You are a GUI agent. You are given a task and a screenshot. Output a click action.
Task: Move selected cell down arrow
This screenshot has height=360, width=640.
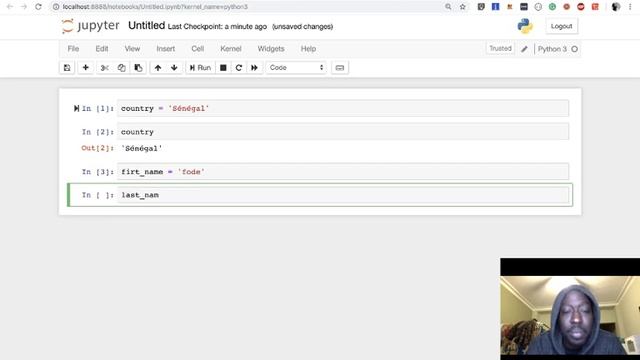[x=174, y=68]
